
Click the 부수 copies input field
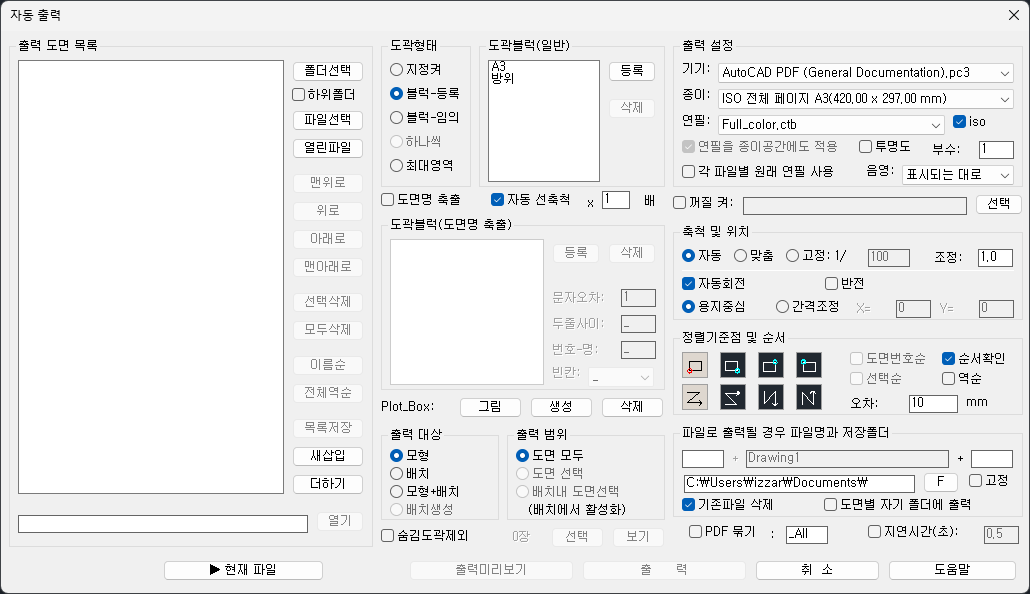point(996,149)
